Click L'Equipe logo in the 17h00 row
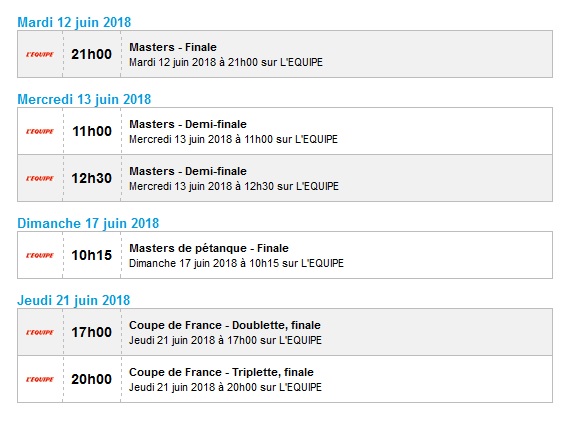569x426 pixels. (40, 332)
